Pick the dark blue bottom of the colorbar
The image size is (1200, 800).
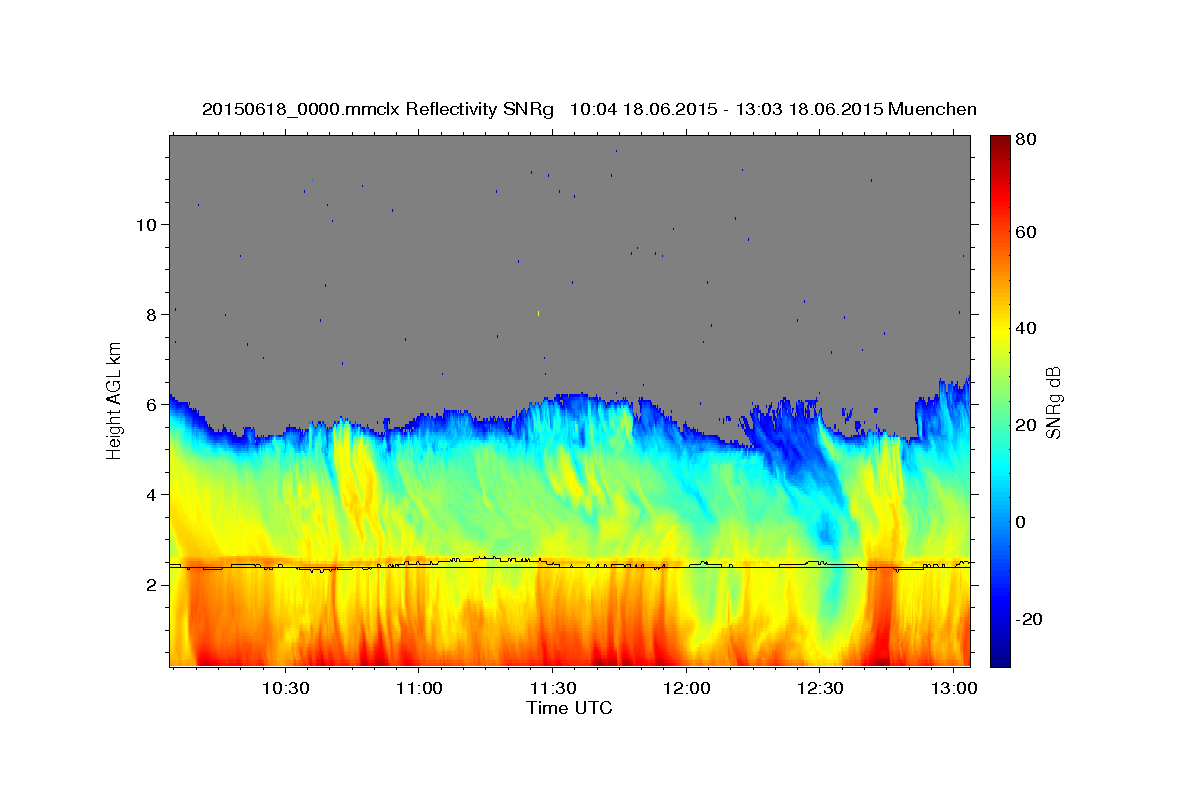tap(1000, 658)
